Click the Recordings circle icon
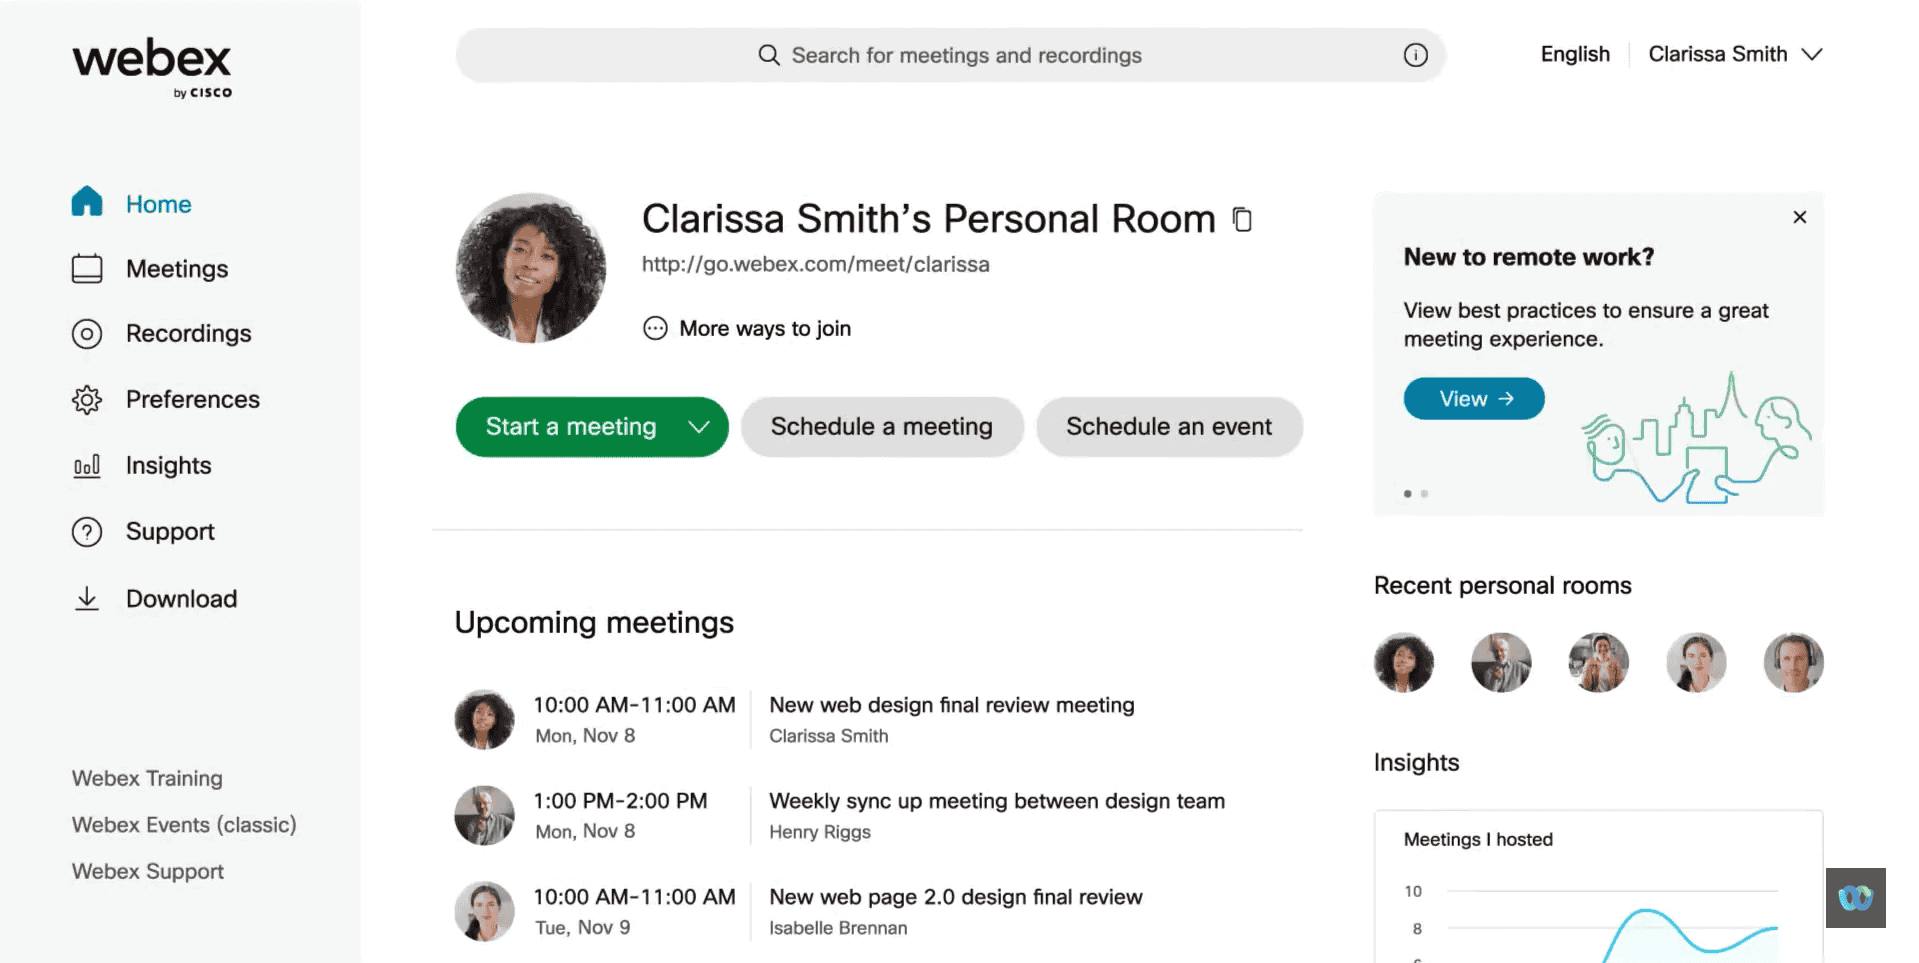This screenshot has width=1919, height=963. pos(87,333)
